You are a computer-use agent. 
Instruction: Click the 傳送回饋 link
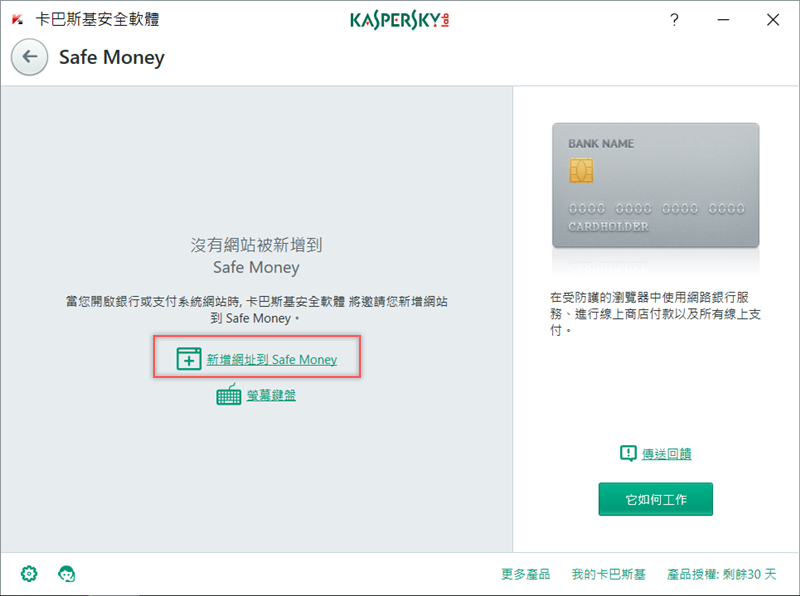pyautogui.click(x=666, y=454)
